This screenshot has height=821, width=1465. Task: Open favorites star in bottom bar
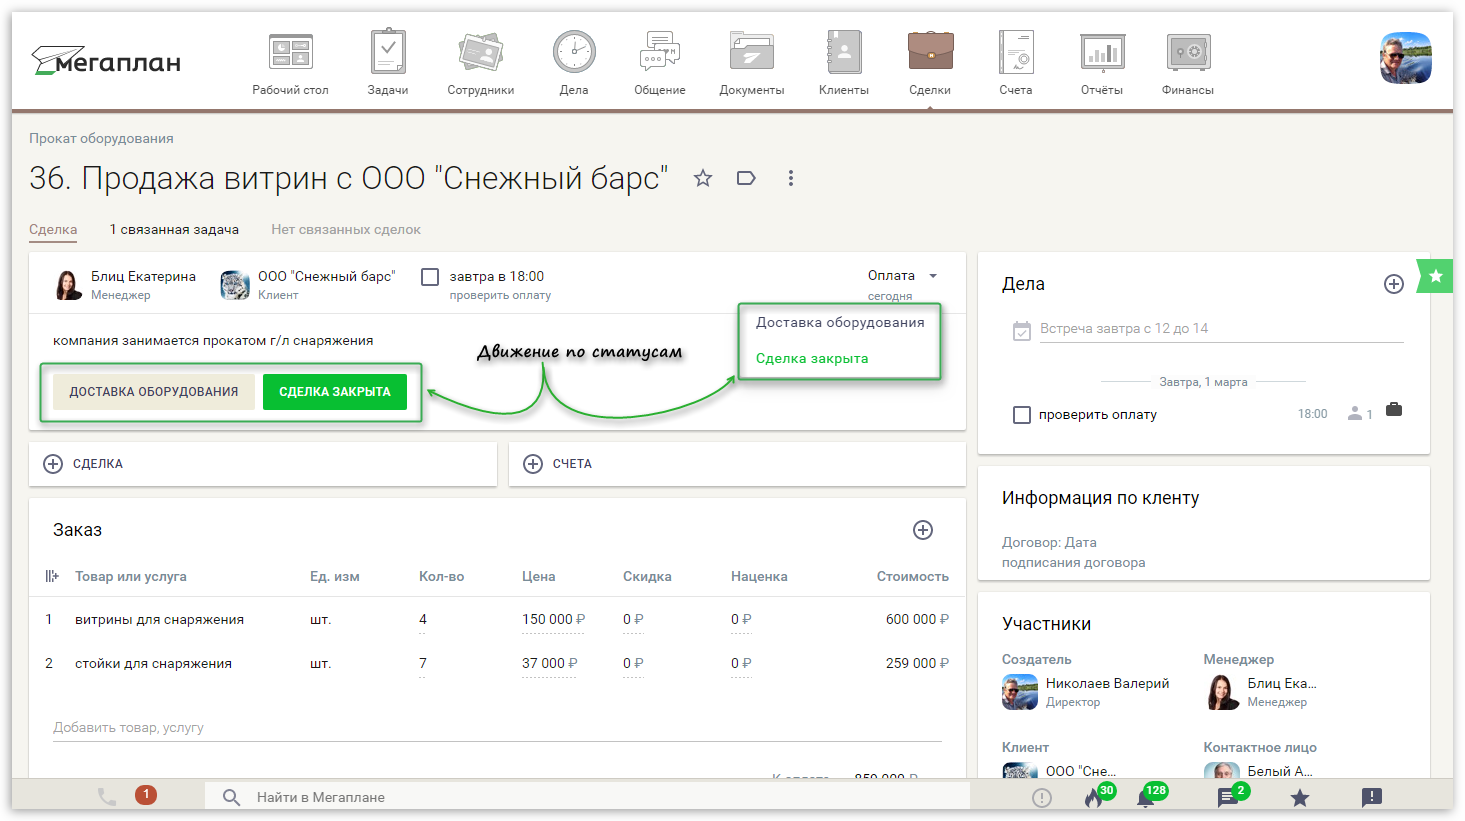tap(1299, 797)
